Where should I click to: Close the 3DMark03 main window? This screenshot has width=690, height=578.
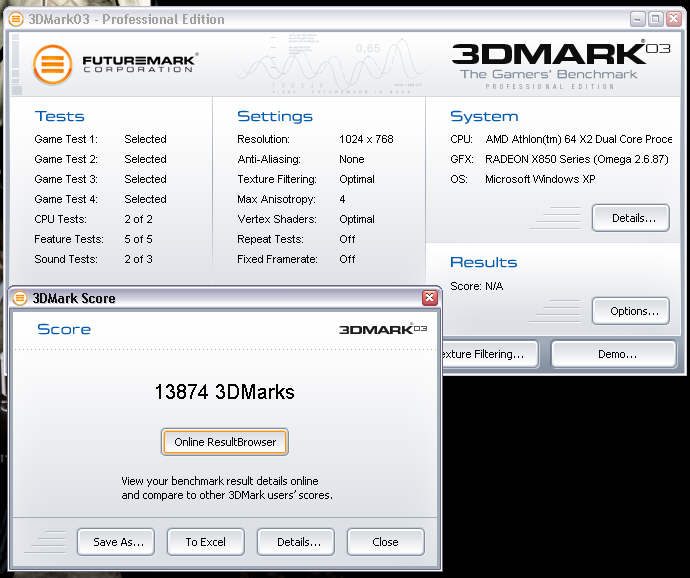tap(674, 19)
